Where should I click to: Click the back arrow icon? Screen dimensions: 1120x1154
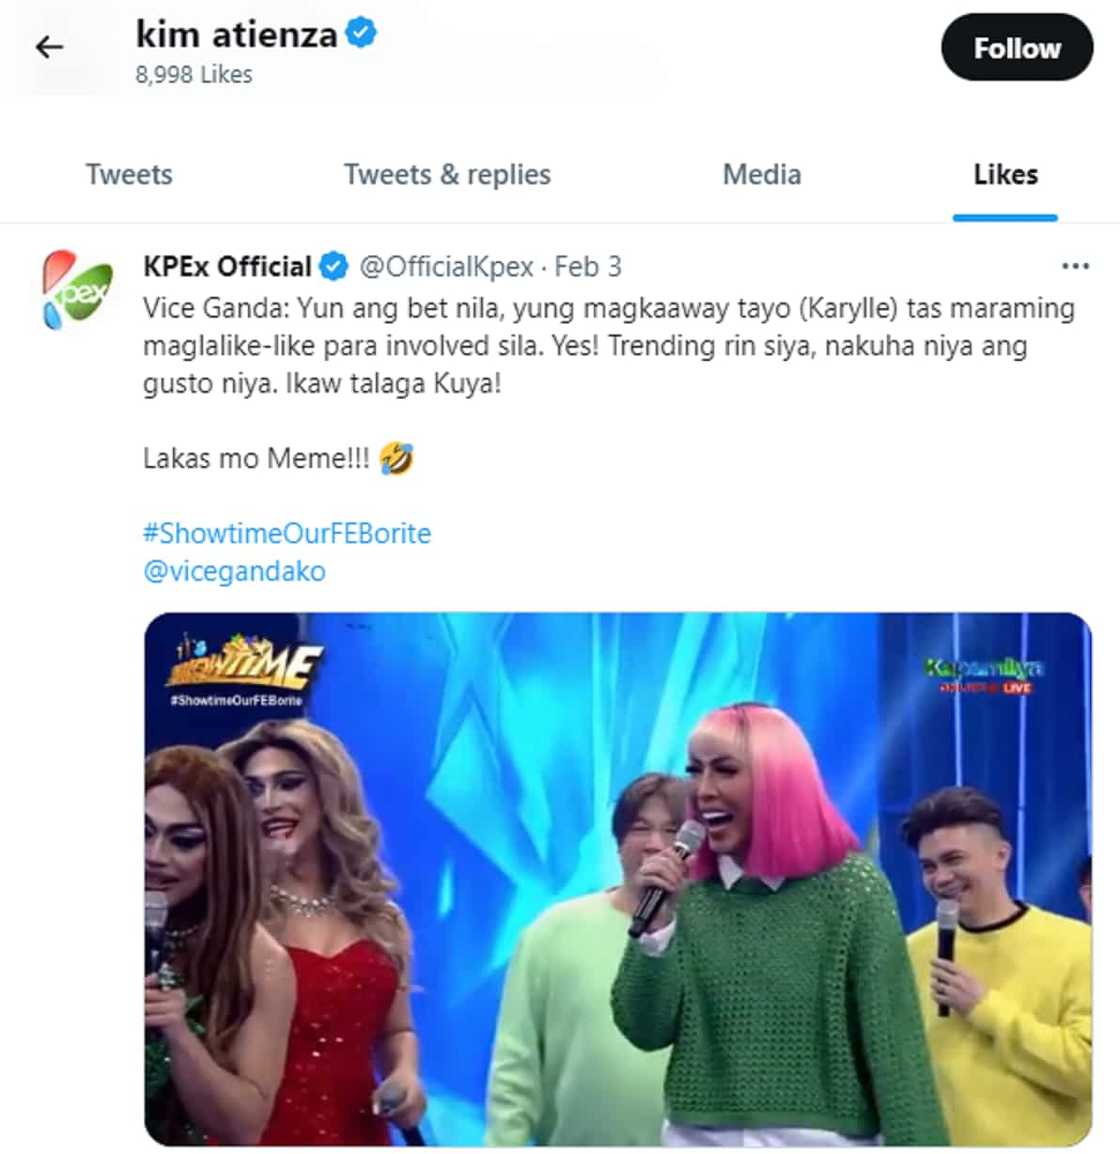(49, 46)
